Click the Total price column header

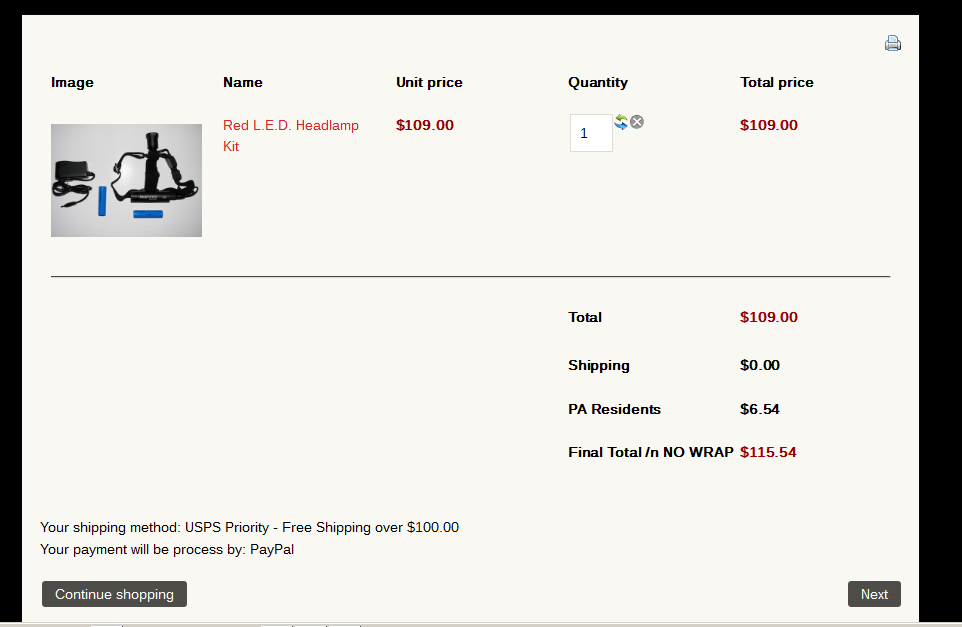click(x=776, y=82)
